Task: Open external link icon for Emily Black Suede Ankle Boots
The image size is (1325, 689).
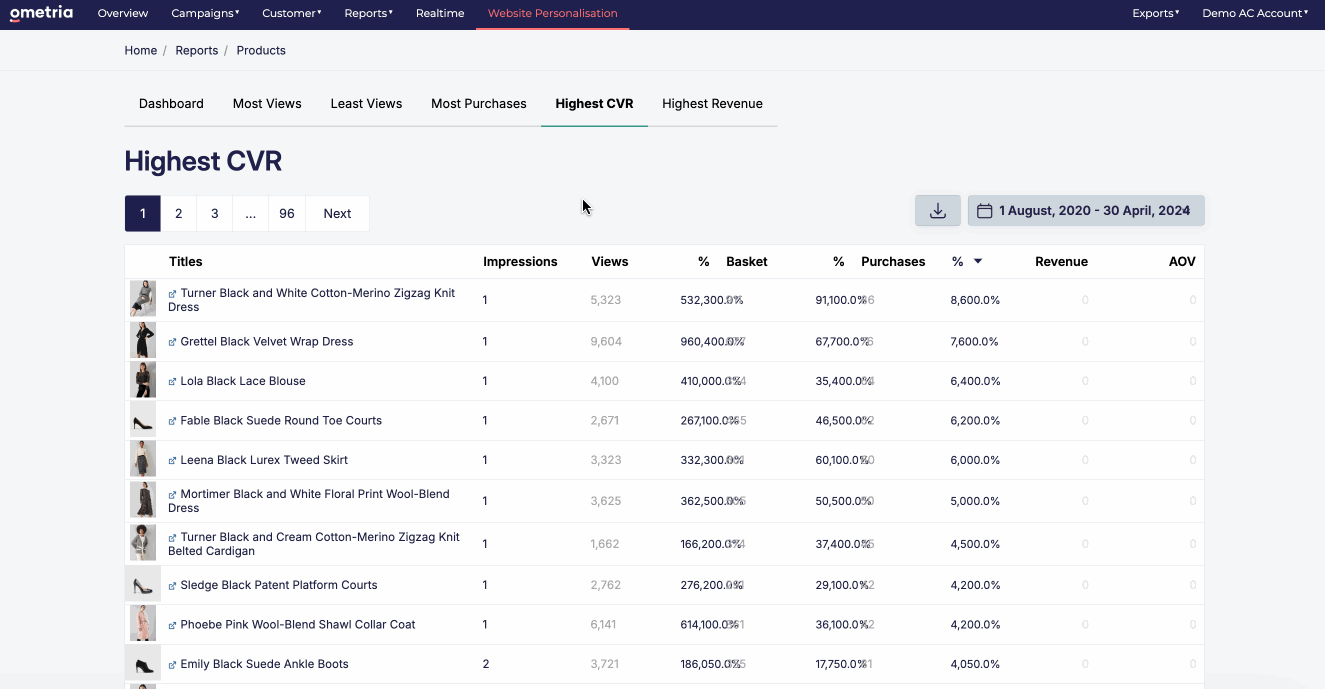Action: (173, 665)
